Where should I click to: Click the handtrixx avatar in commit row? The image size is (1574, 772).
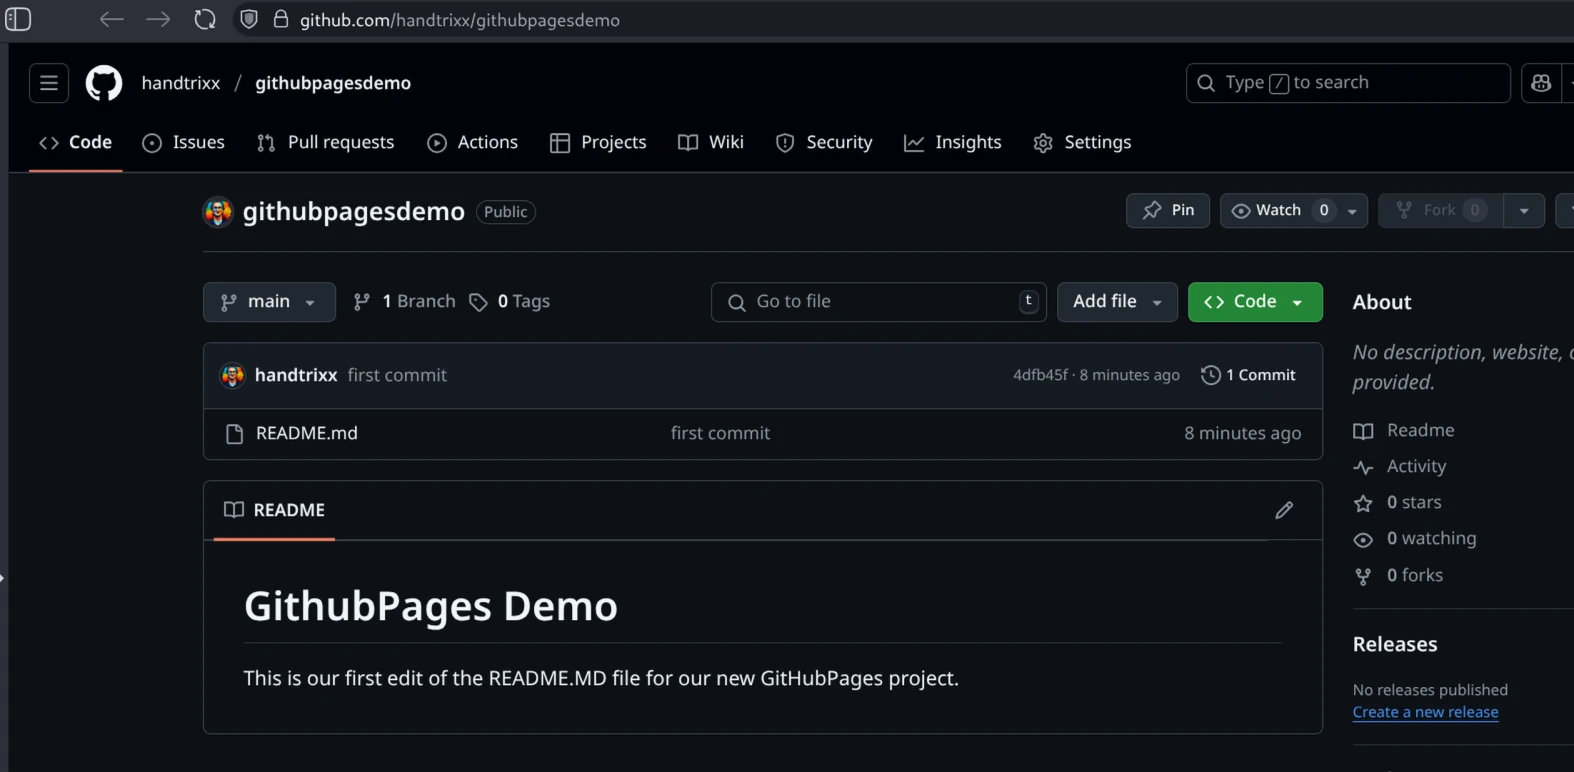coord(232,375)
